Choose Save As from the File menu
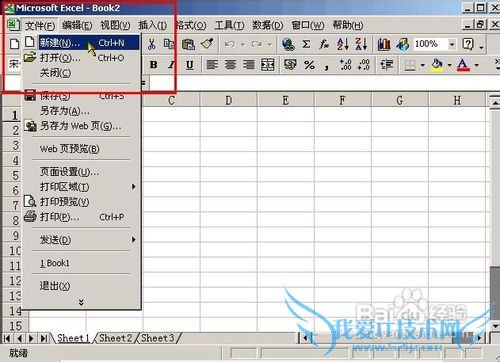 81,111
